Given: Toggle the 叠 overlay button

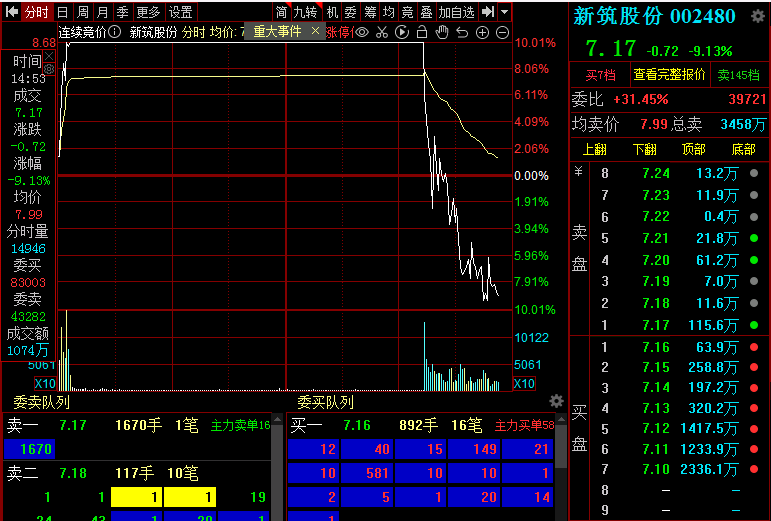Looking at the screenshot, I should pyautogui.click(x=426, y=11).
